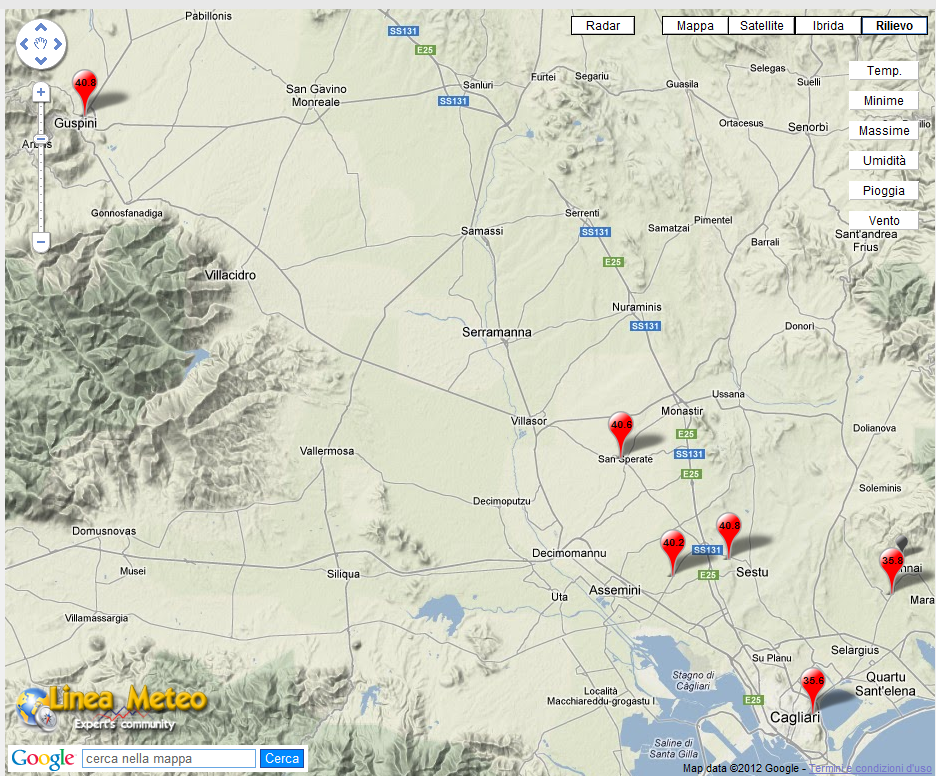The width and height of the screenshot is (937, 783).
Task: Select Ibrida map type
Action: point(828,26)
